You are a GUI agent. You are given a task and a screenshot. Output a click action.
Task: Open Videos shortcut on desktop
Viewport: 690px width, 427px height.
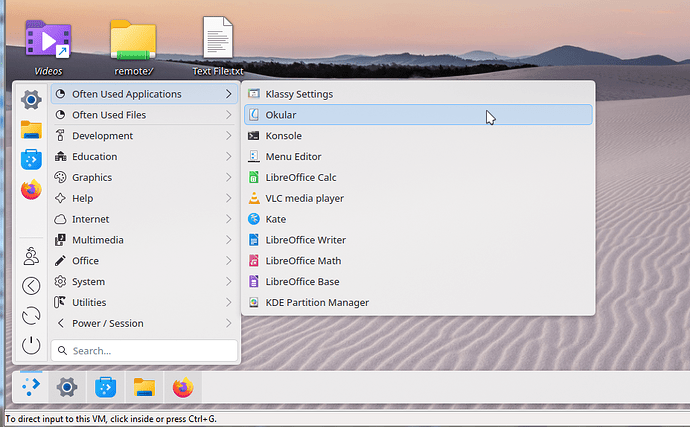[x=48, y=47]
